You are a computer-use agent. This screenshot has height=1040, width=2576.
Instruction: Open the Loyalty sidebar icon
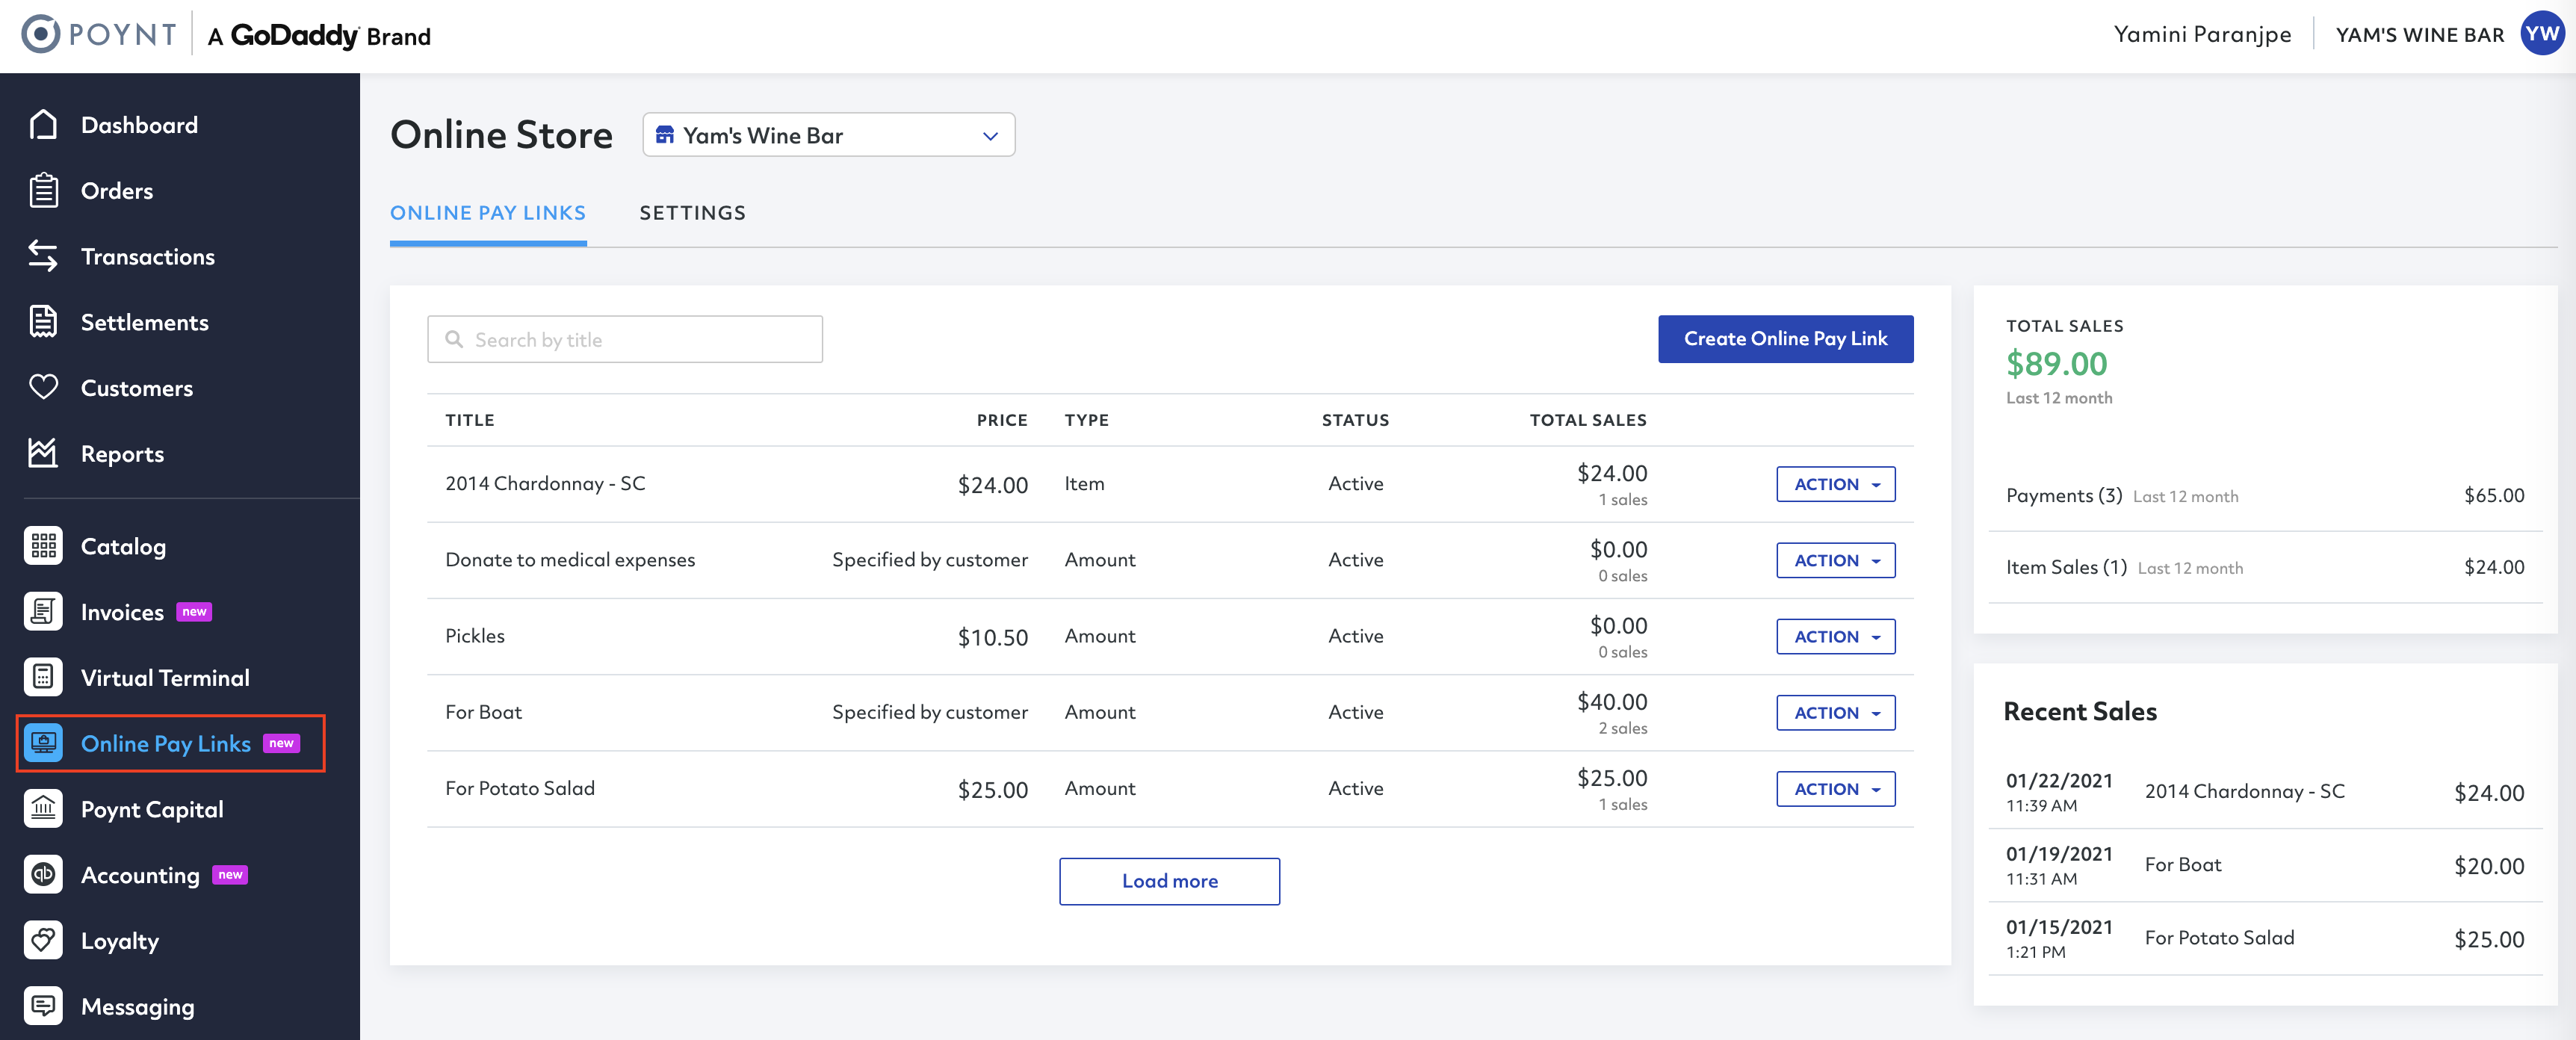point(43,940)
